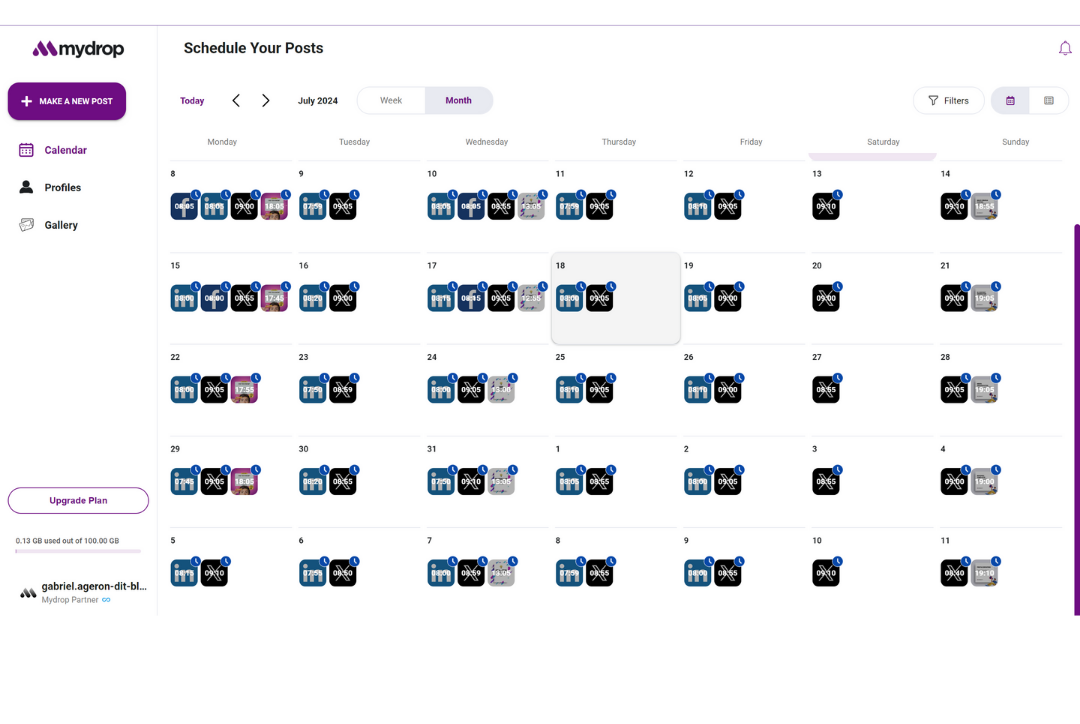Toggle the calendar view option

pos(1010,100)
